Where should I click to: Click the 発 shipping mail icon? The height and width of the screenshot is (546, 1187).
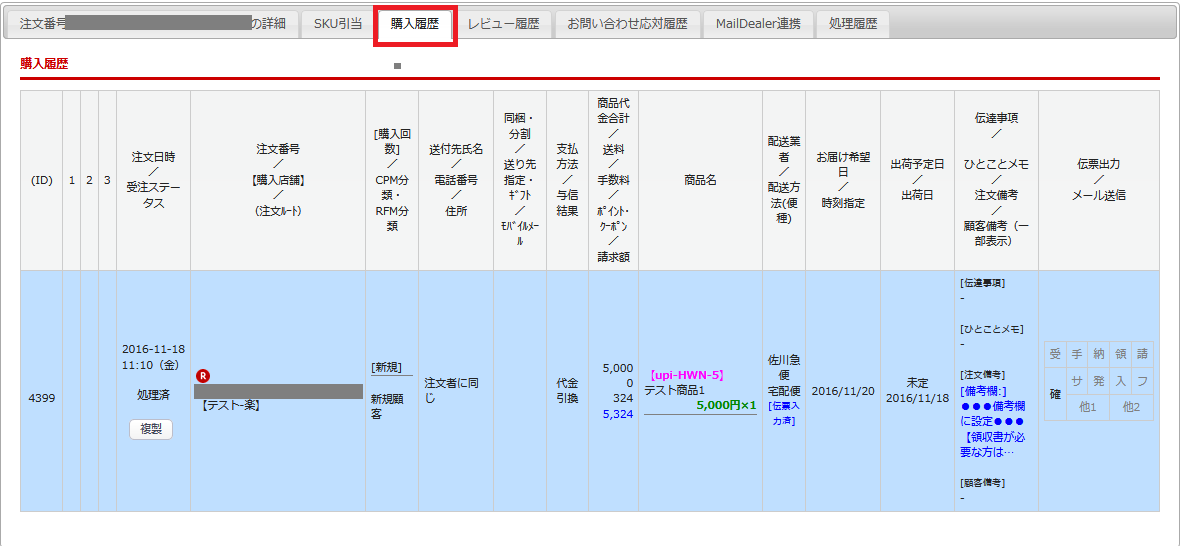tap(1098, 381)
